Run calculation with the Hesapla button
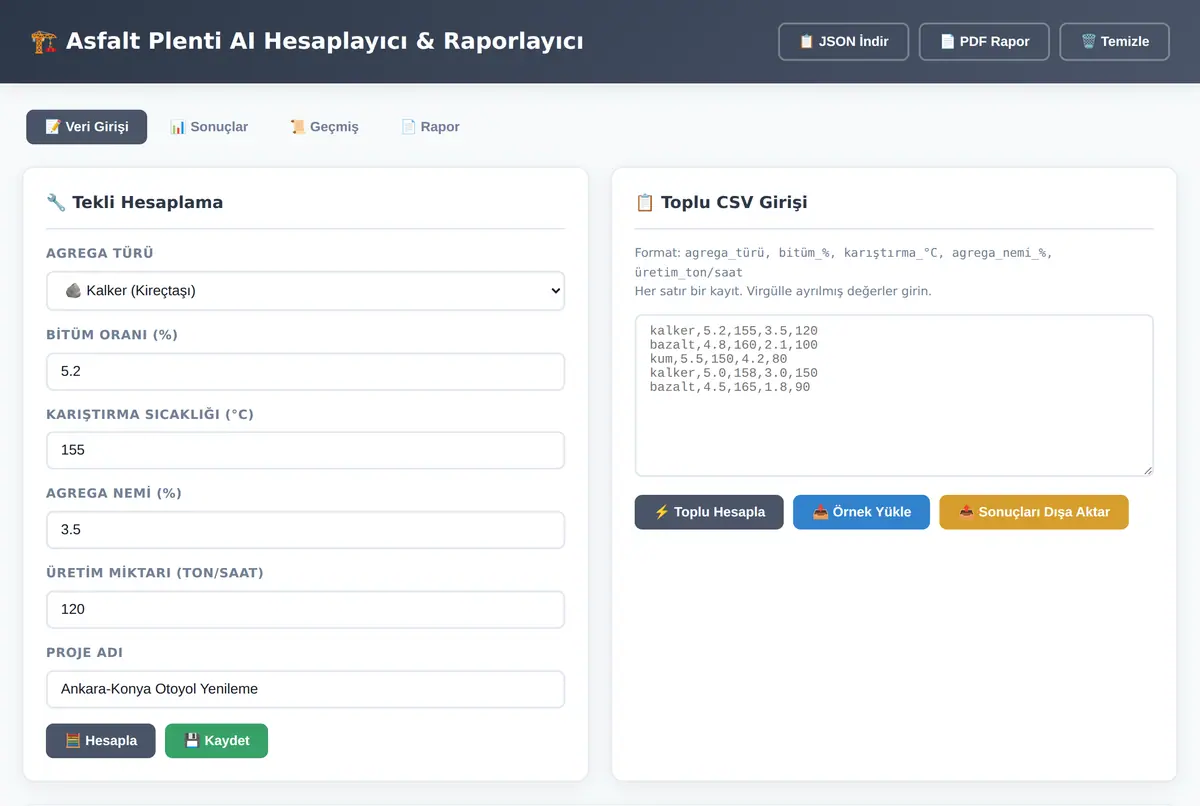This screenshot has width=1200, height=806. (100, 741)
